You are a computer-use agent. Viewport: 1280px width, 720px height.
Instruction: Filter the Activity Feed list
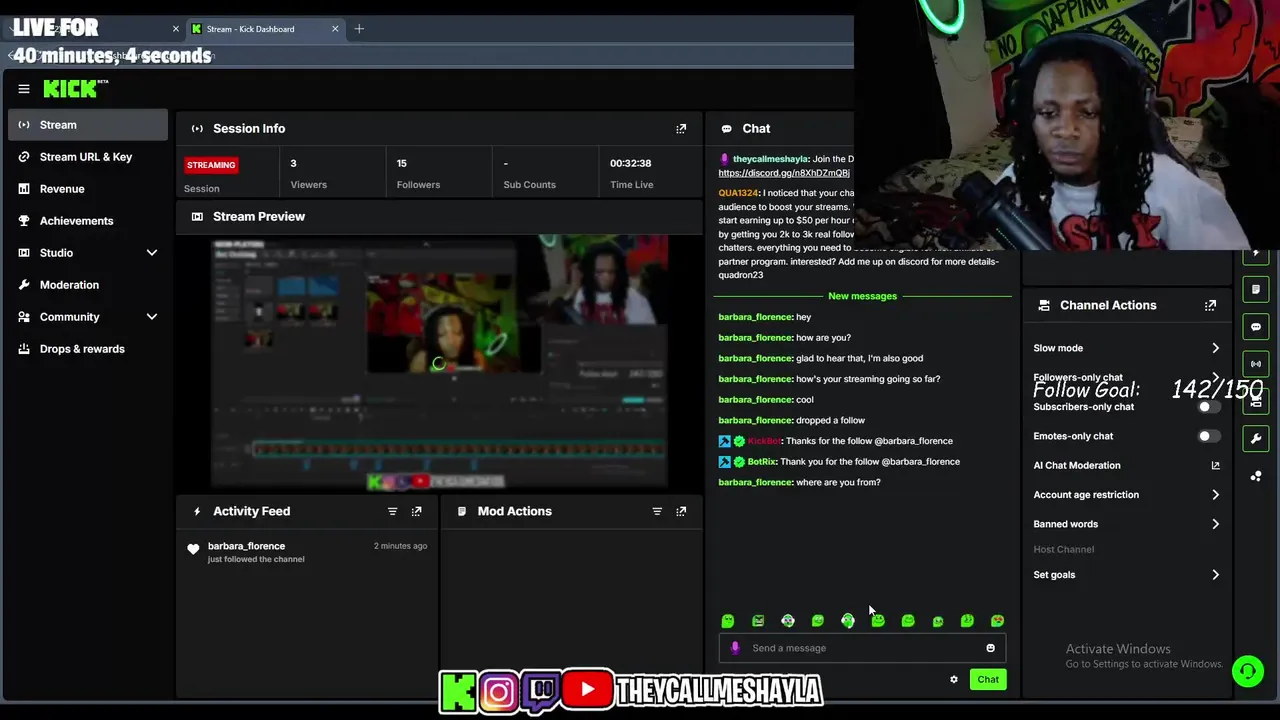click(x=392, y=511)
